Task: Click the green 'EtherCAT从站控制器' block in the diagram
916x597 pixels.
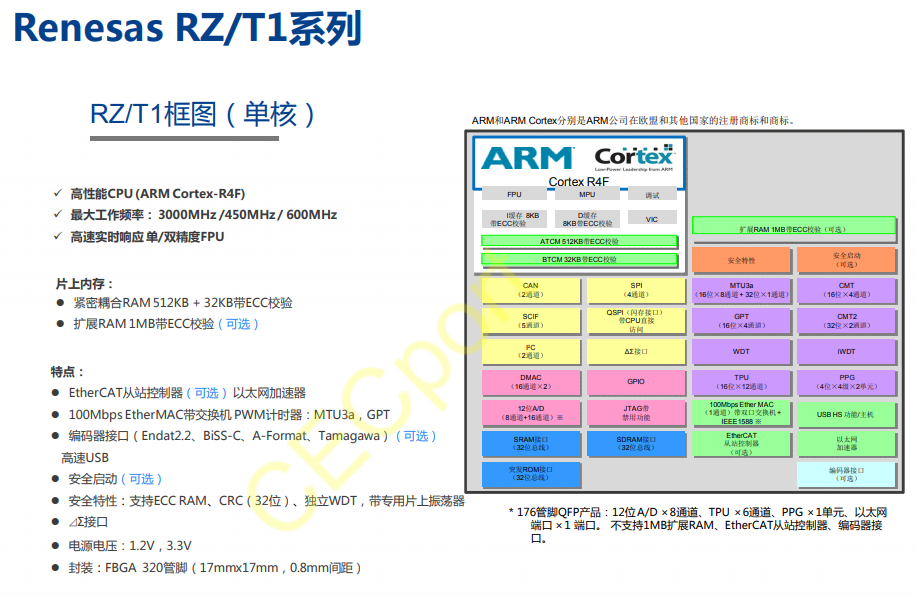Action: pyautogui.click(x=741, y=444)
